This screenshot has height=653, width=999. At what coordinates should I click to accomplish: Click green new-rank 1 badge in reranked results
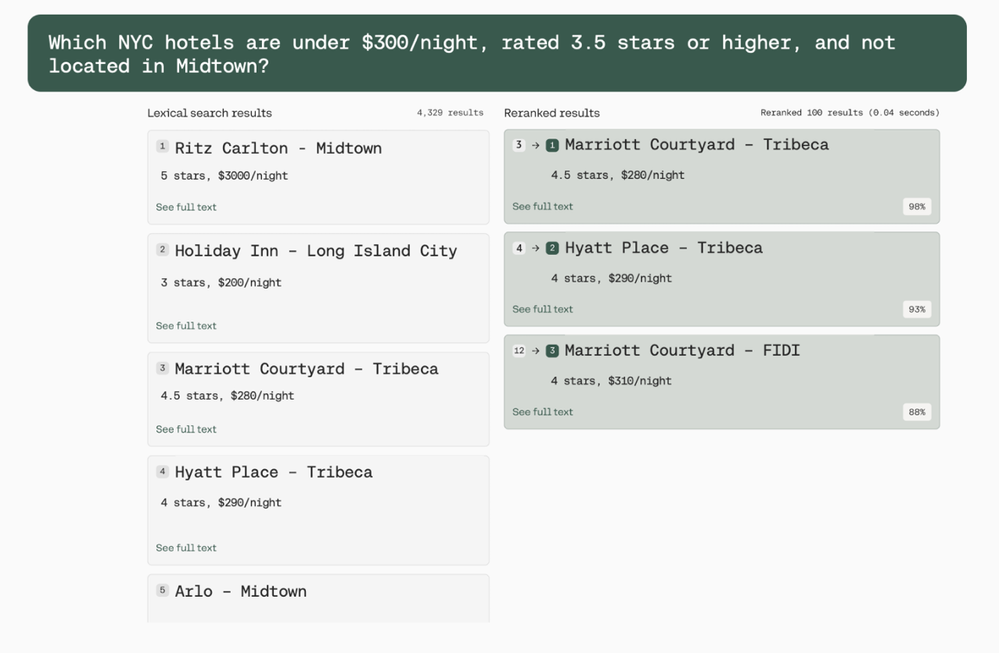(552, 145)
